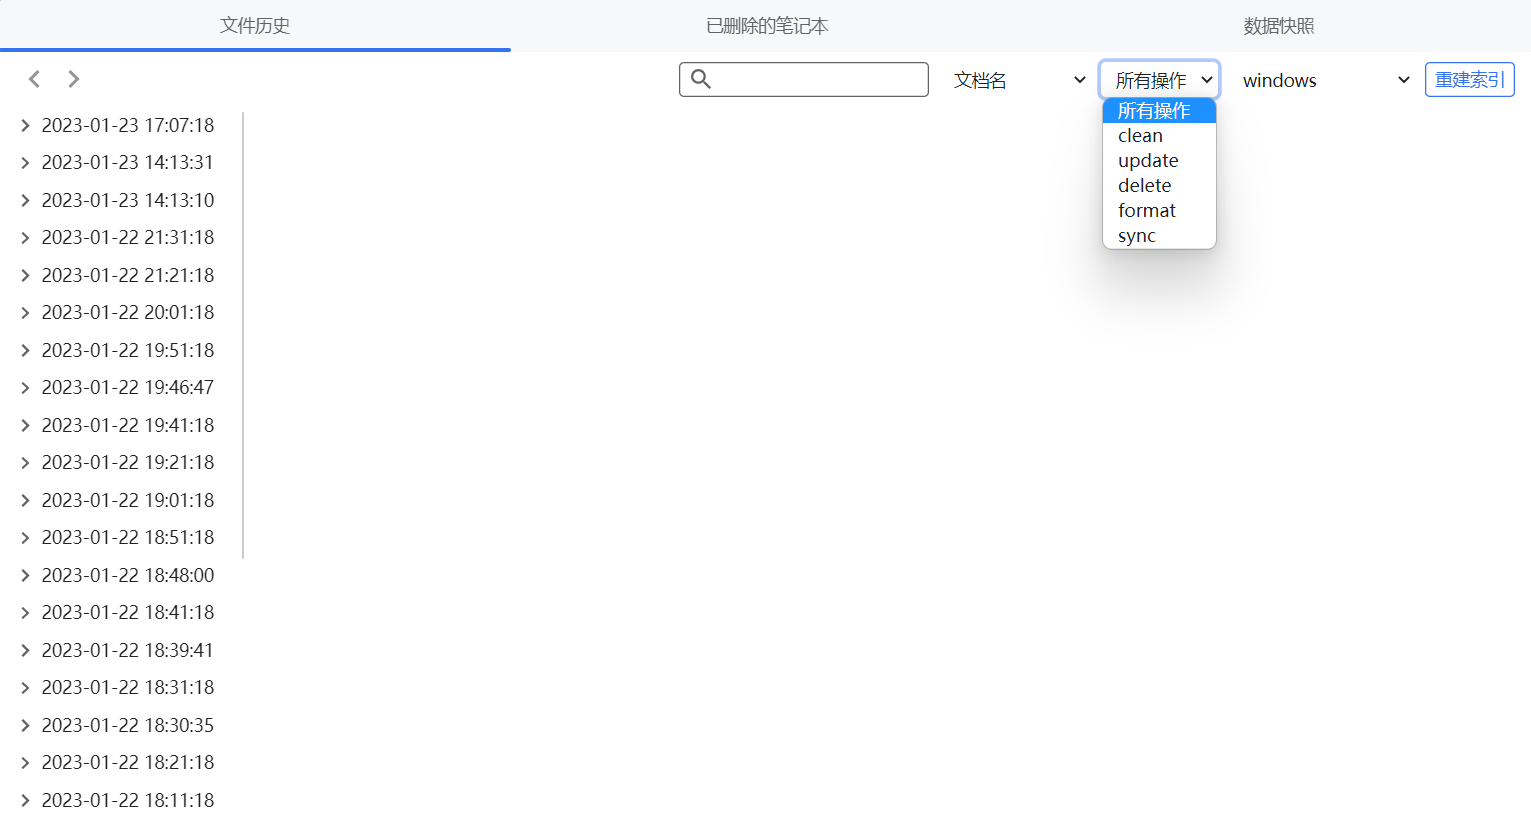Expand the 2023-01-23 14:13:31 history entry
The image size is (1531, 813).
pos(25,162)
